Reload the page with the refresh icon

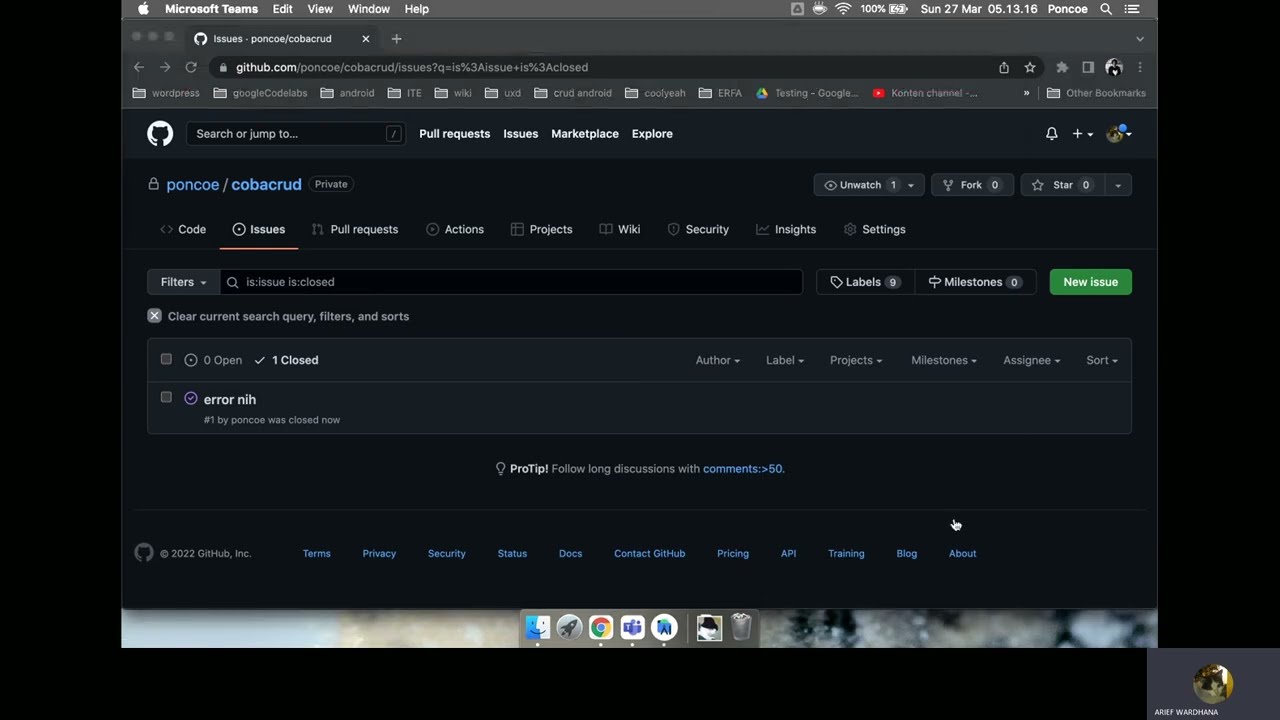coord(191,67)
